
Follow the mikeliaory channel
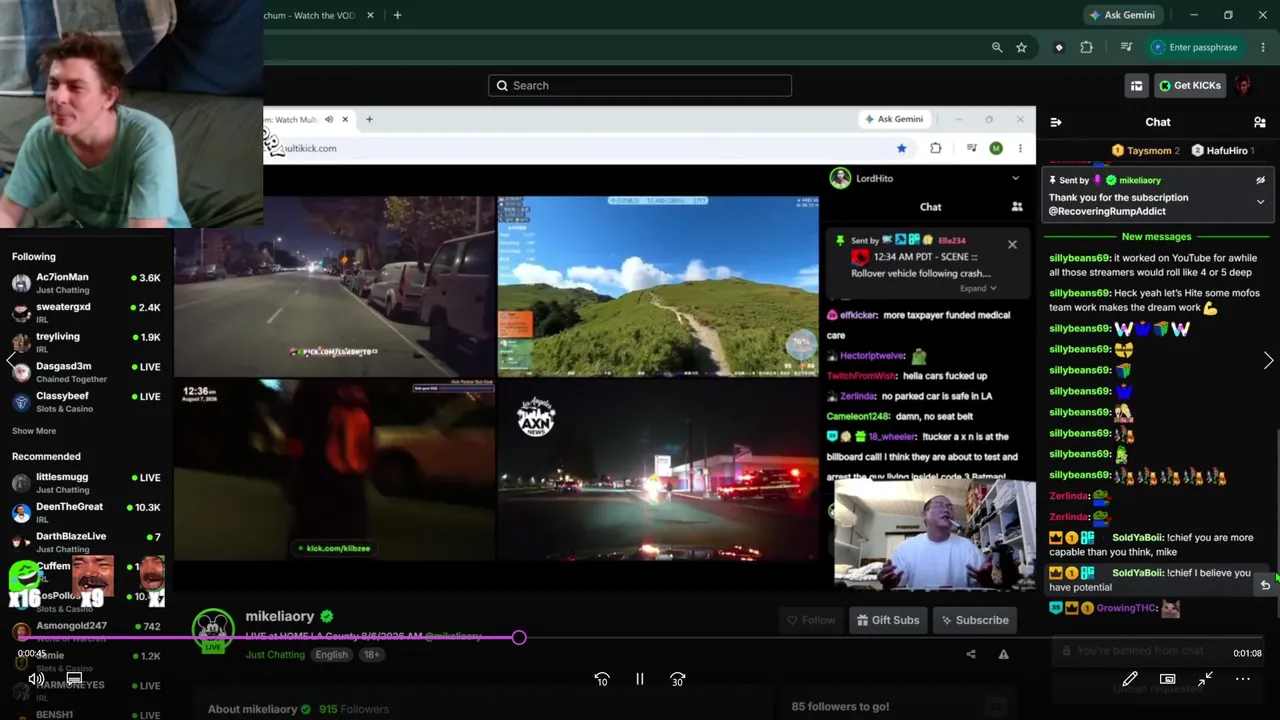coord(809,620)
